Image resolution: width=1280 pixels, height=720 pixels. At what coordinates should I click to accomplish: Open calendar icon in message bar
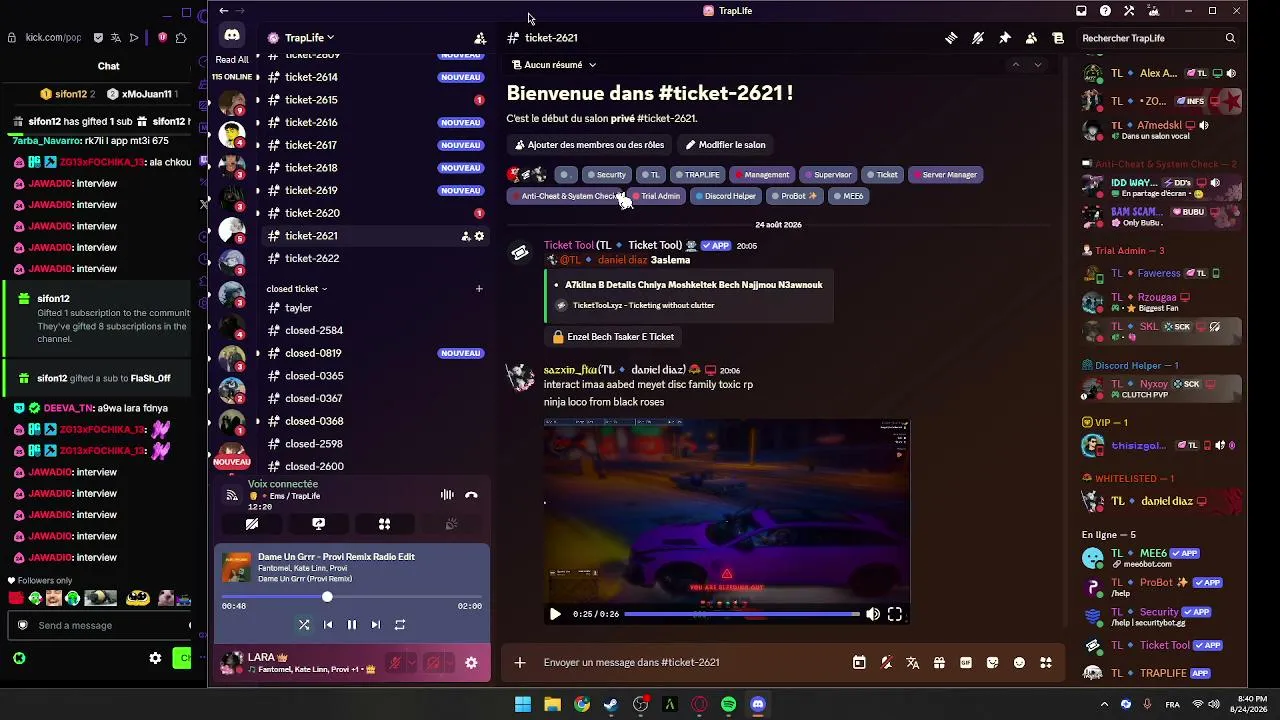tap(859, 662)
